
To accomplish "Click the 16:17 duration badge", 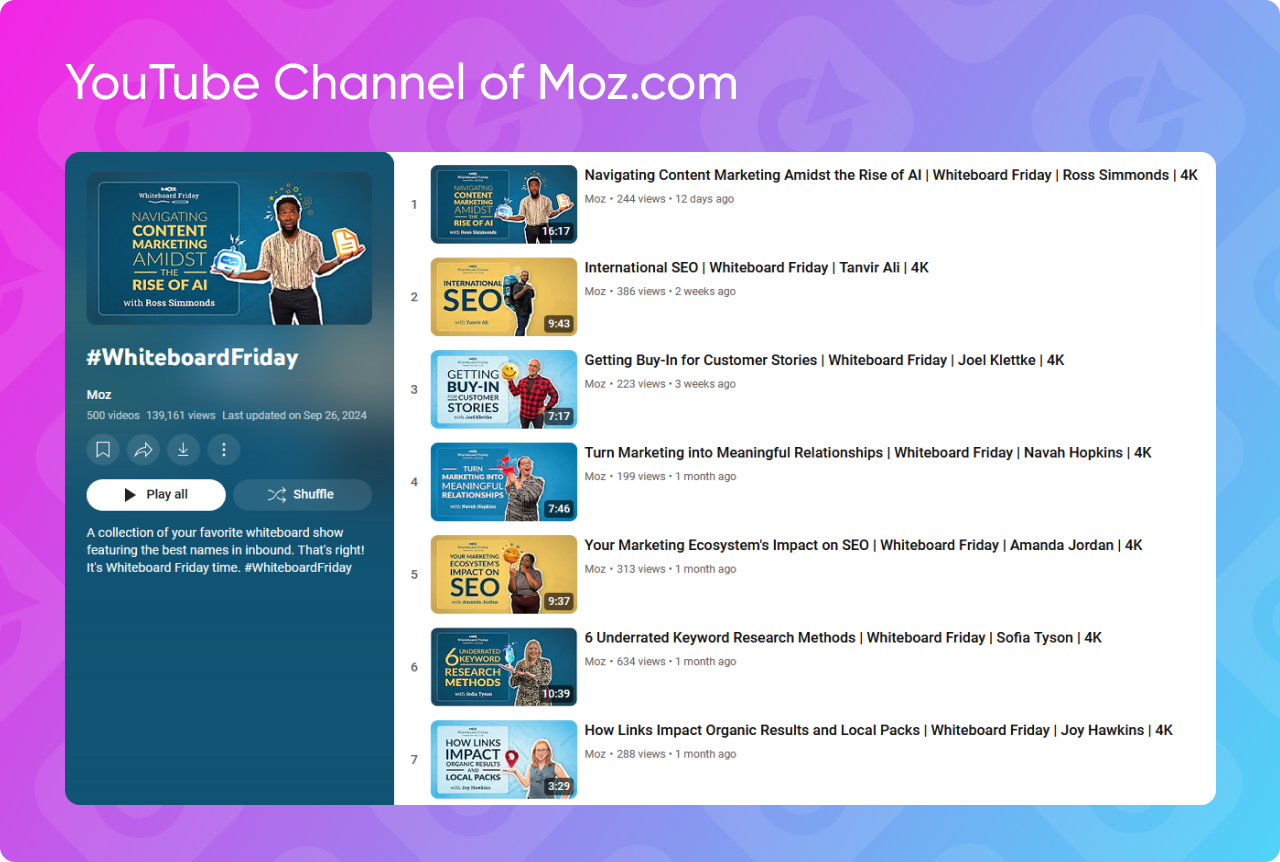I will [555, 231].
